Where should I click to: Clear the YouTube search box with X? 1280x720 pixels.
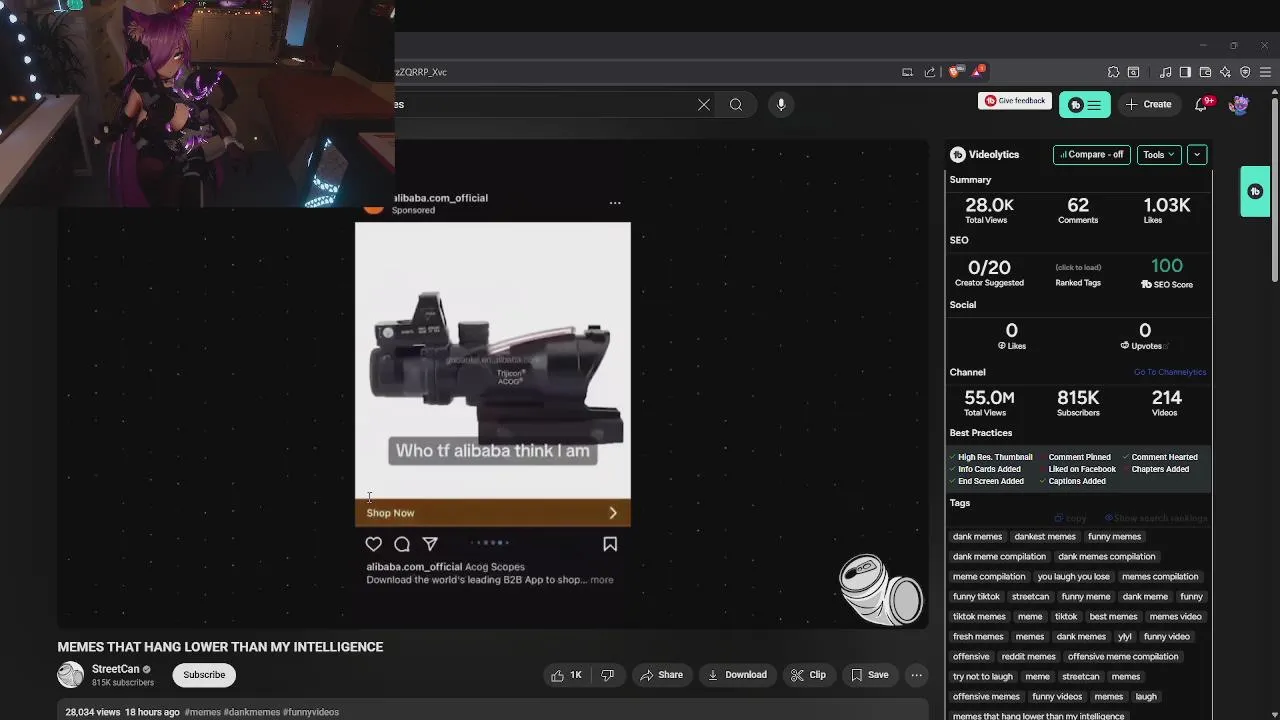[x=704, y=104]
